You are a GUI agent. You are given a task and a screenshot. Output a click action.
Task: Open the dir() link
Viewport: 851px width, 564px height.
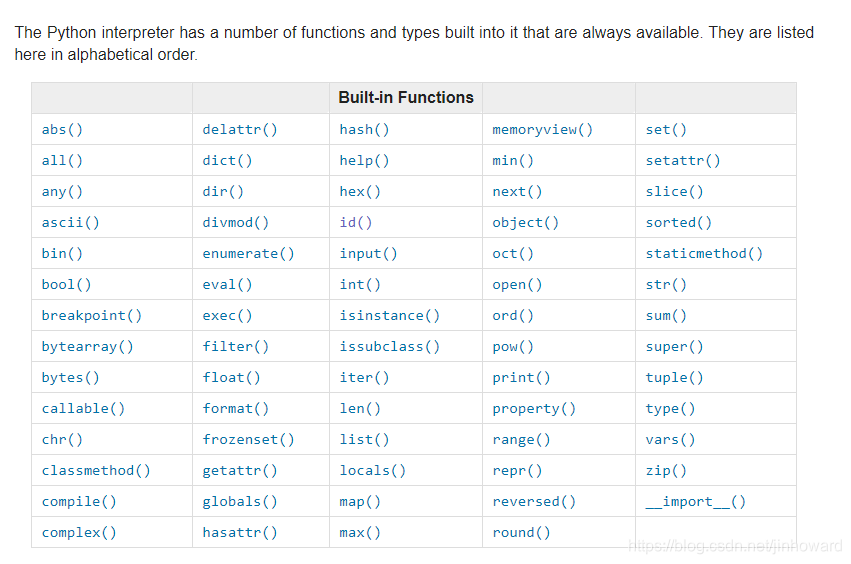(x=223, y=191)
